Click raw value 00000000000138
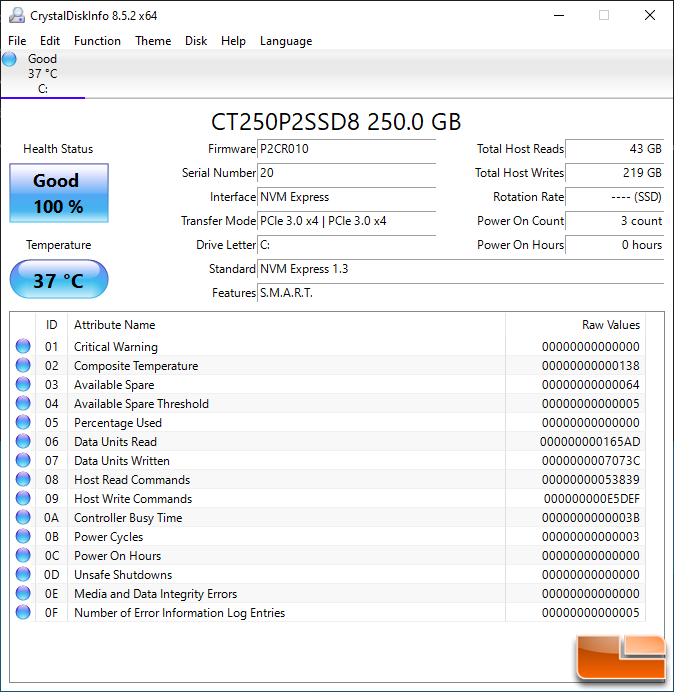This screenshot has height=692, width=674. [591, 366]
